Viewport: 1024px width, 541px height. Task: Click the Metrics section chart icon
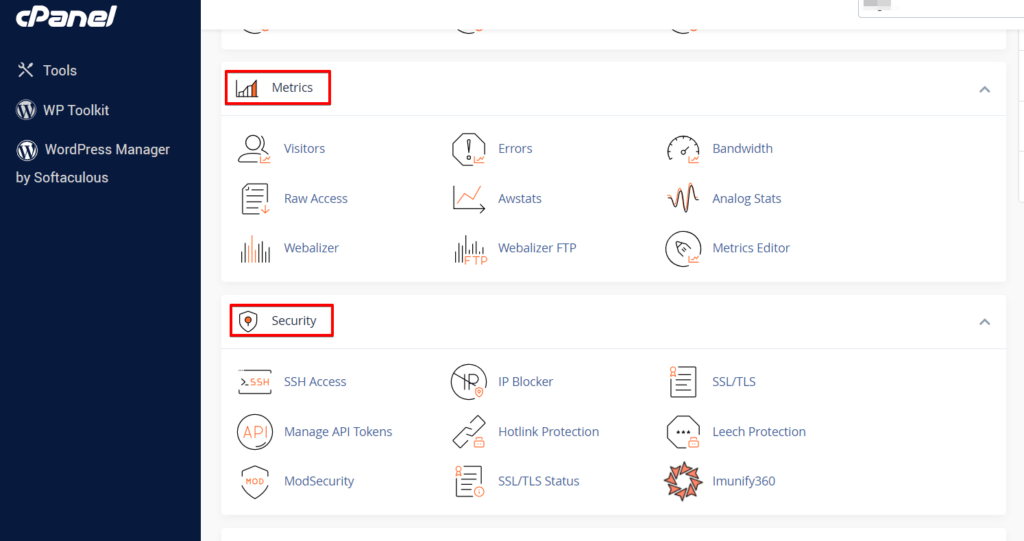247,88
